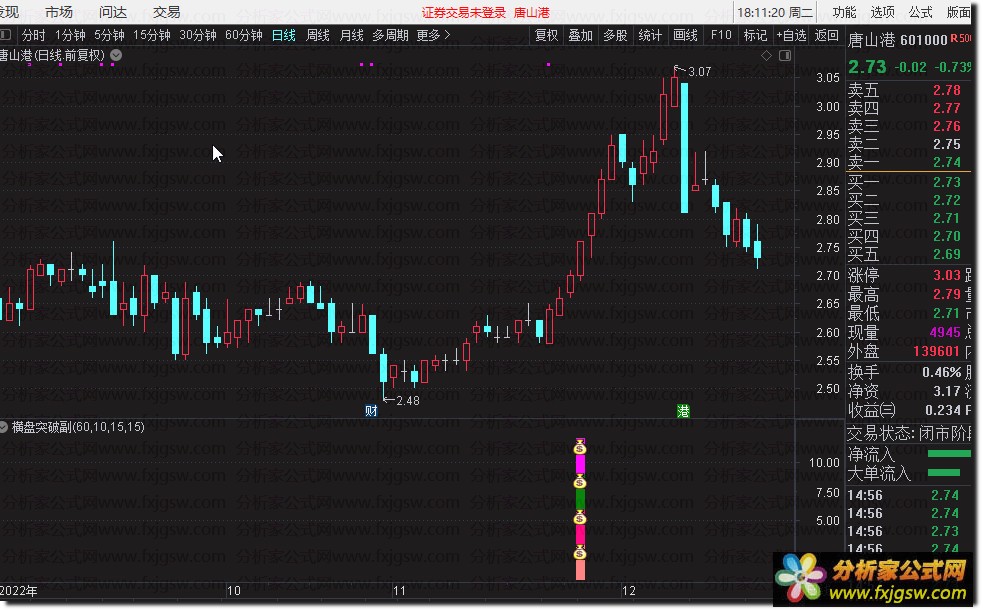Click the 换手 0.46% value

(x=942, y=372)
